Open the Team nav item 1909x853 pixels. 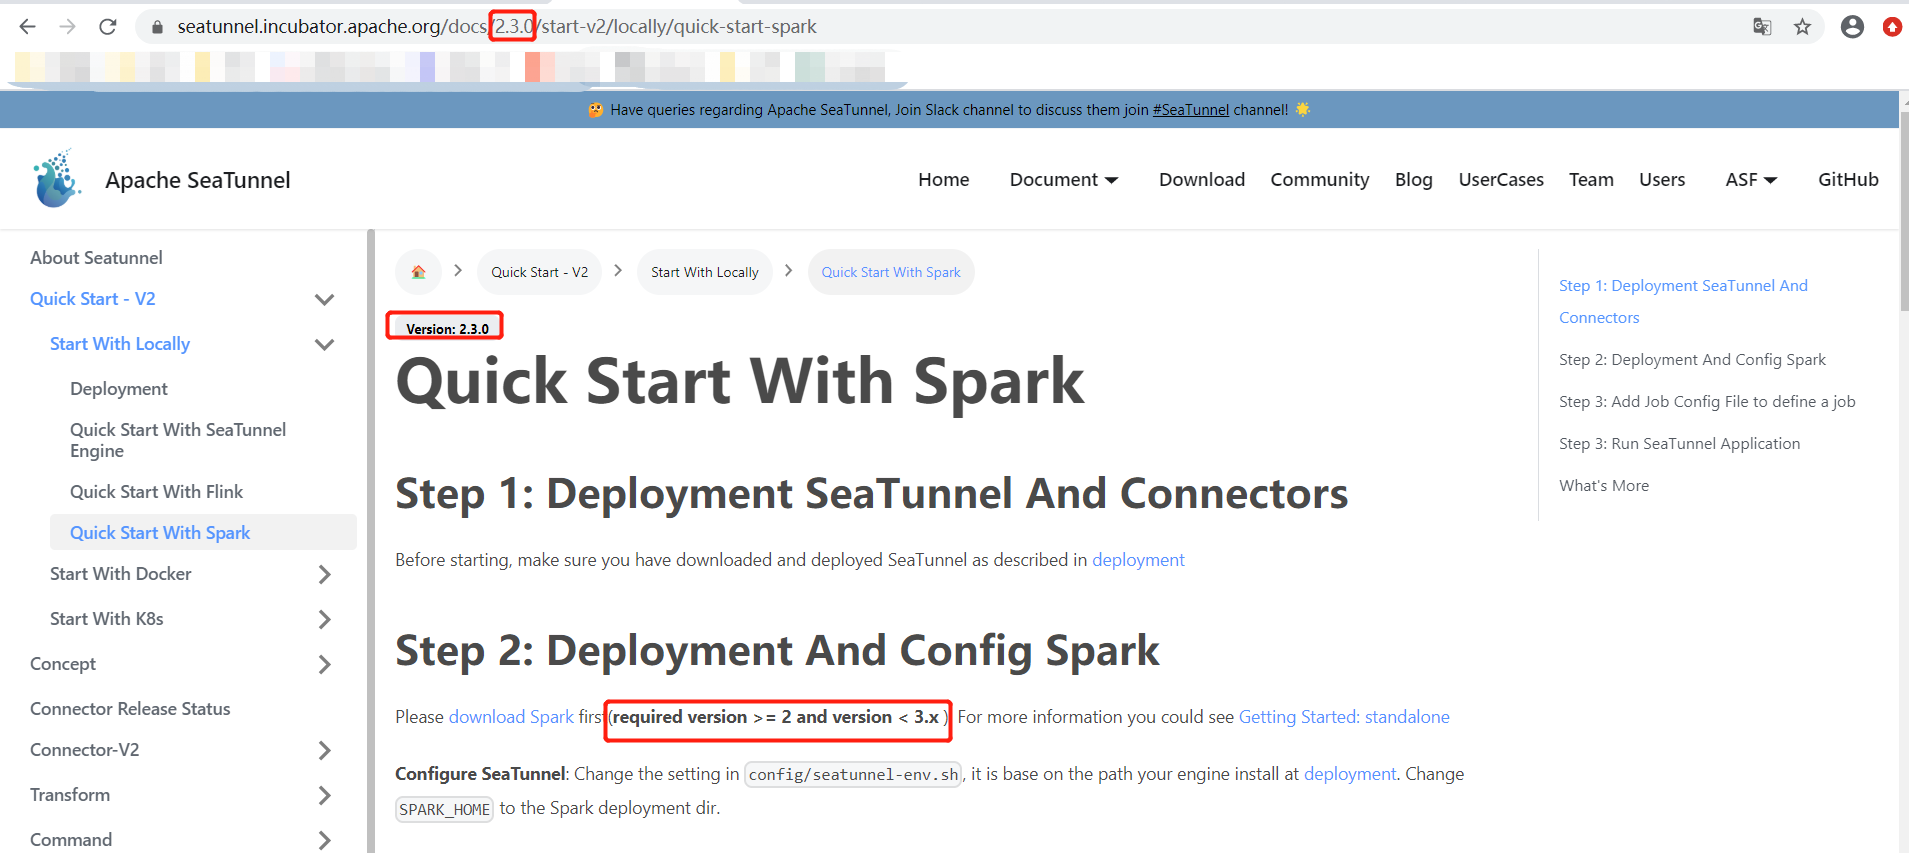(x=1591, y=179)
